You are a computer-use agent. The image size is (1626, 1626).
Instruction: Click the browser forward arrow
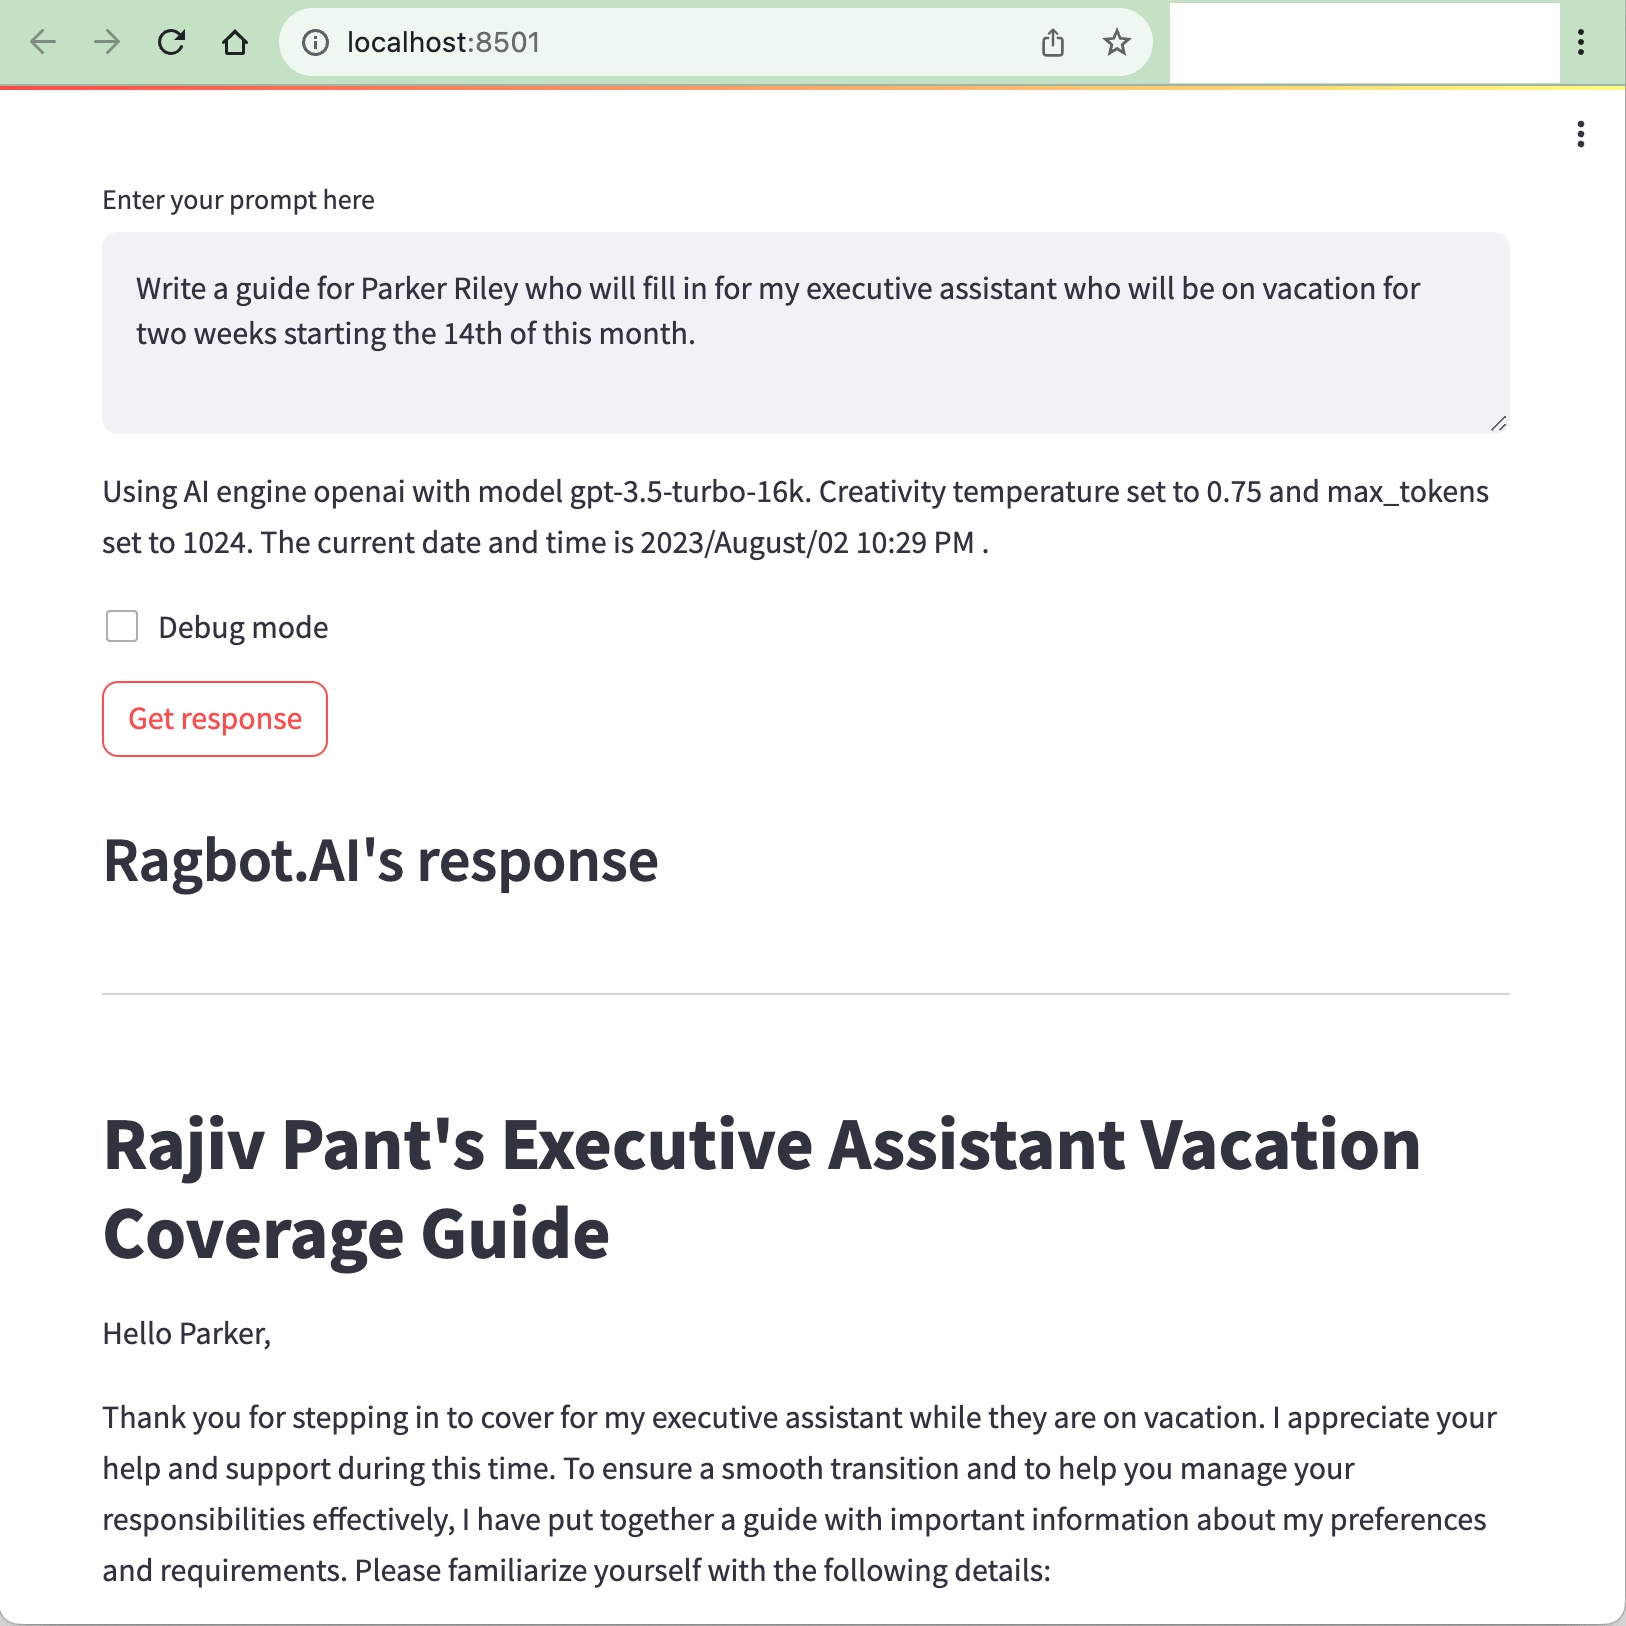click(x=107, y=42)
